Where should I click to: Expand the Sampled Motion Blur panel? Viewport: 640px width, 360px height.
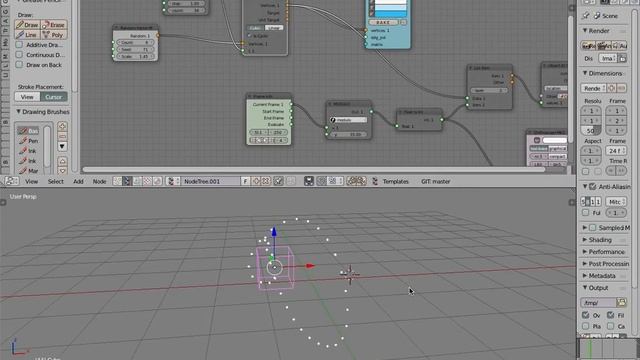coord(585,227)
